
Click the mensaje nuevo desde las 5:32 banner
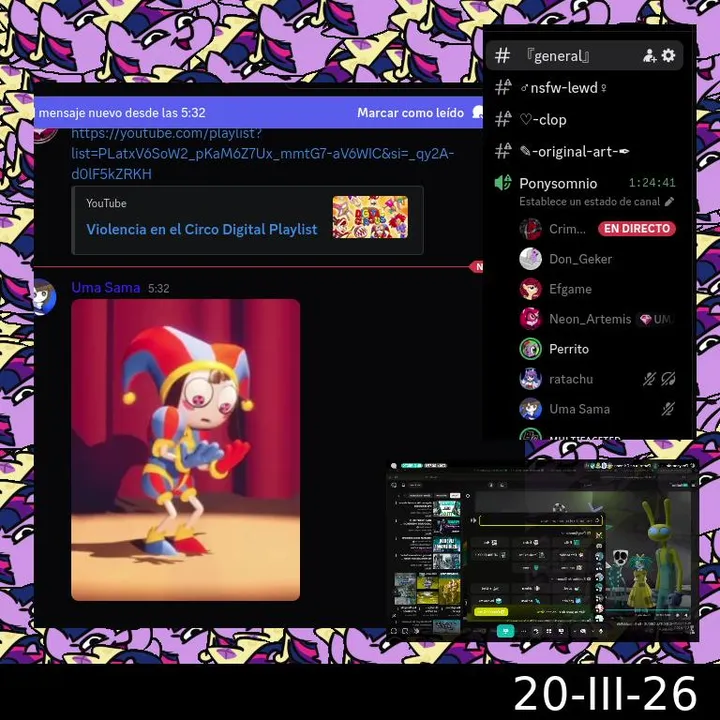[258, 112]
